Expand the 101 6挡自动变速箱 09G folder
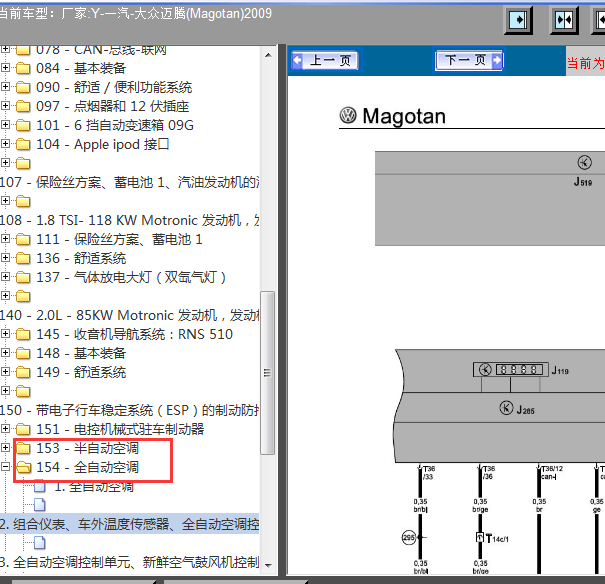Image resolution: width=605 pixels, height=584 pixels. [5, 125]
